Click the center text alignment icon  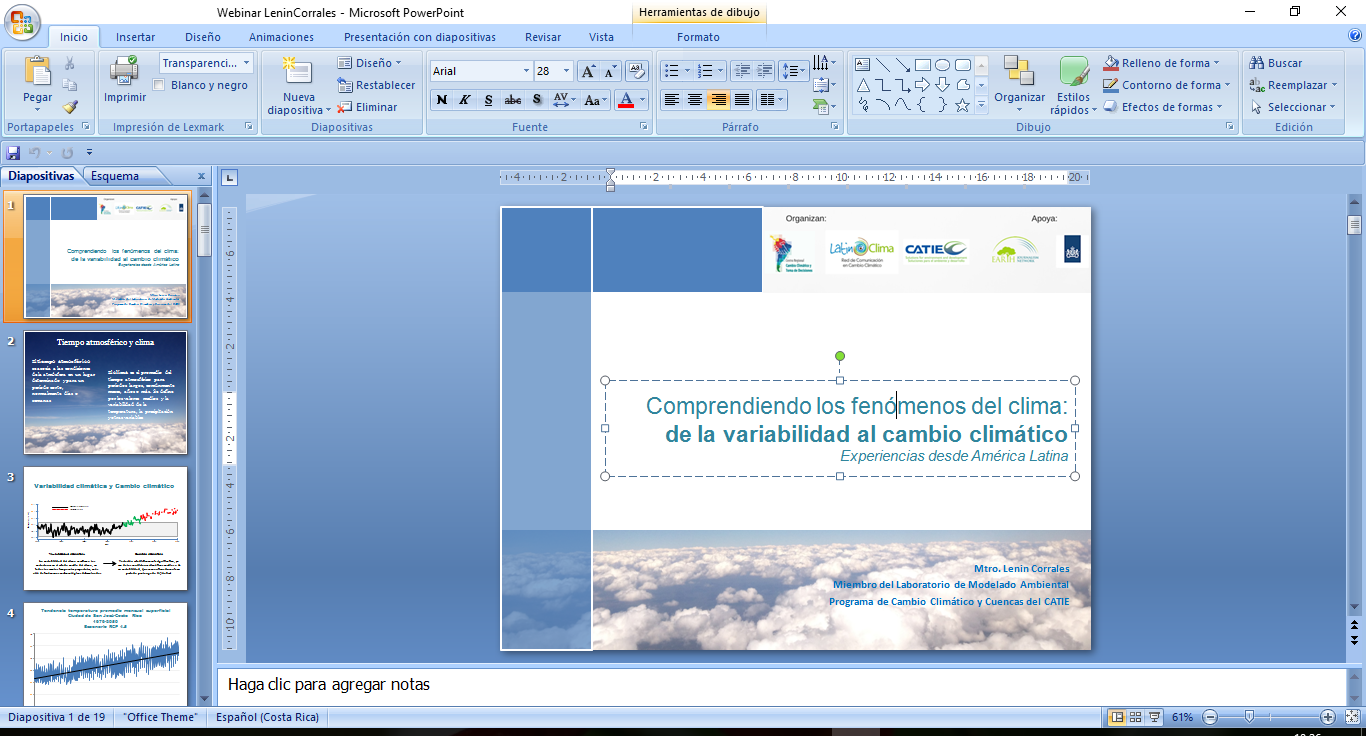[695, 100]
